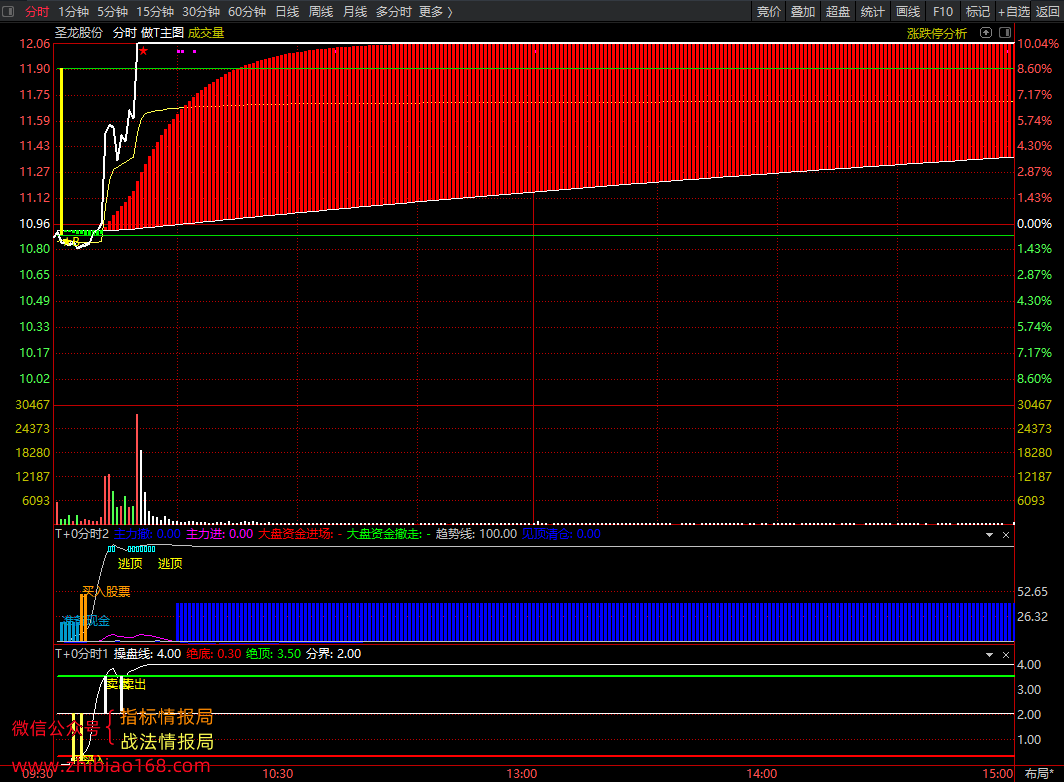The width and height of the screenshot is (1064, 782).
Task: Switch to the 30分钟 chart
Action: (201, 12)
